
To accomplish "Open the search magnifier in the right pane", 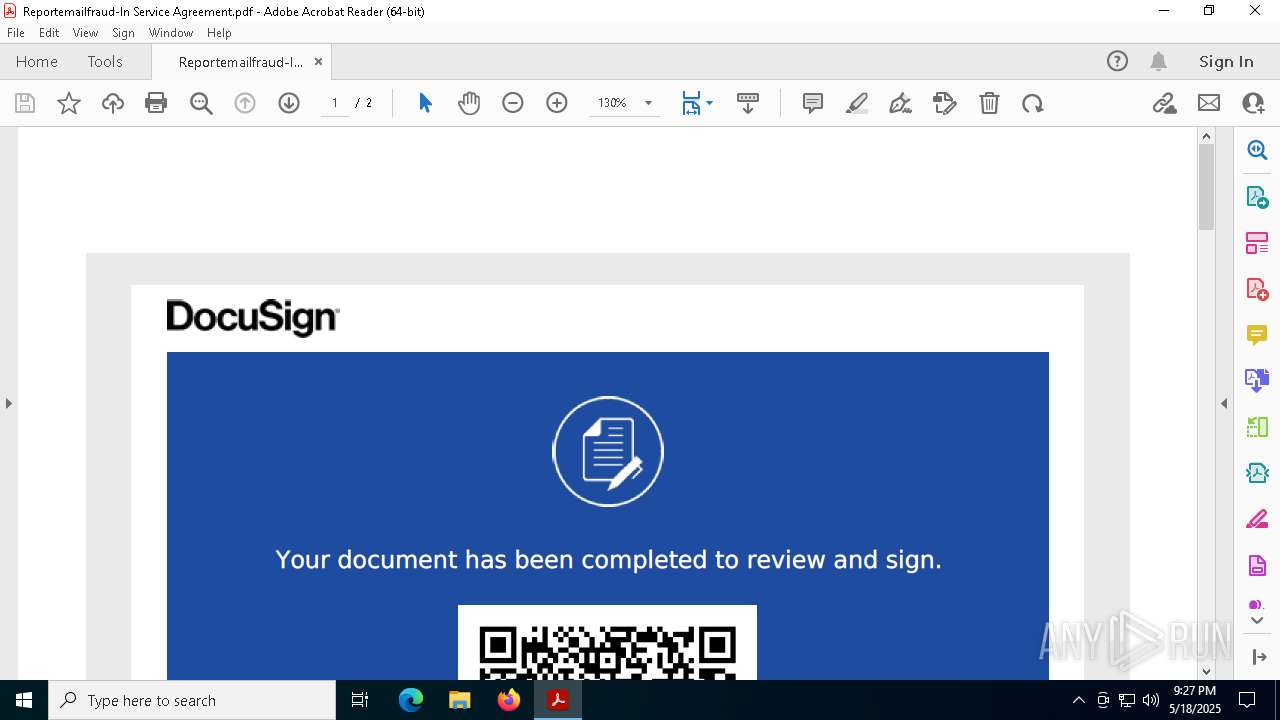I will tap(1257, 150).
